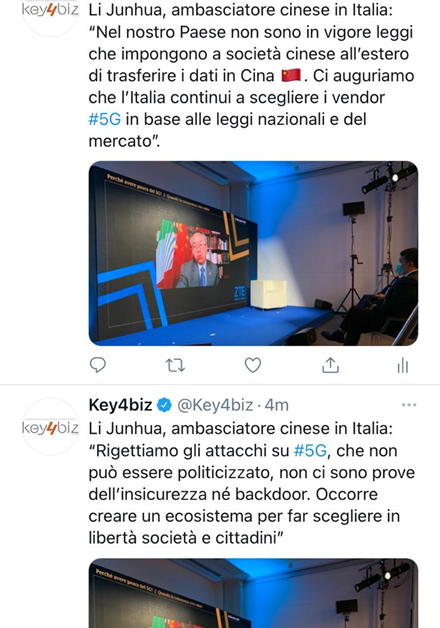Open first tweet text about data laws
The height and width of the screenshot is (628, 440).
click(x=251, y=76)
